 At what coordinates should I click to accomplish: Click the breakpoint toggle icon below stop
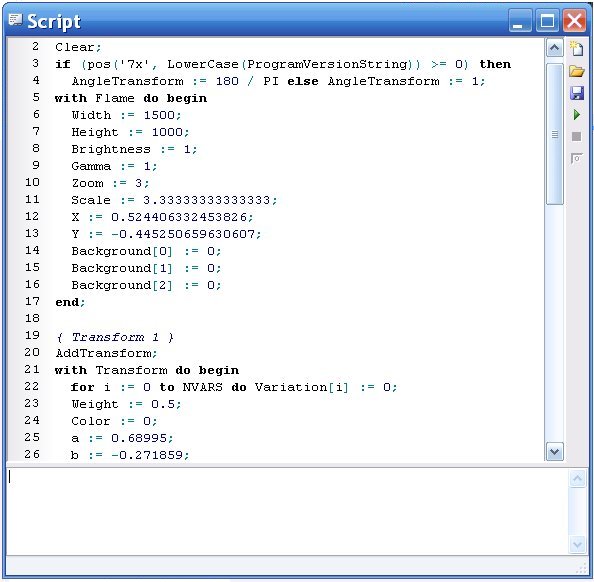[576, 158]
